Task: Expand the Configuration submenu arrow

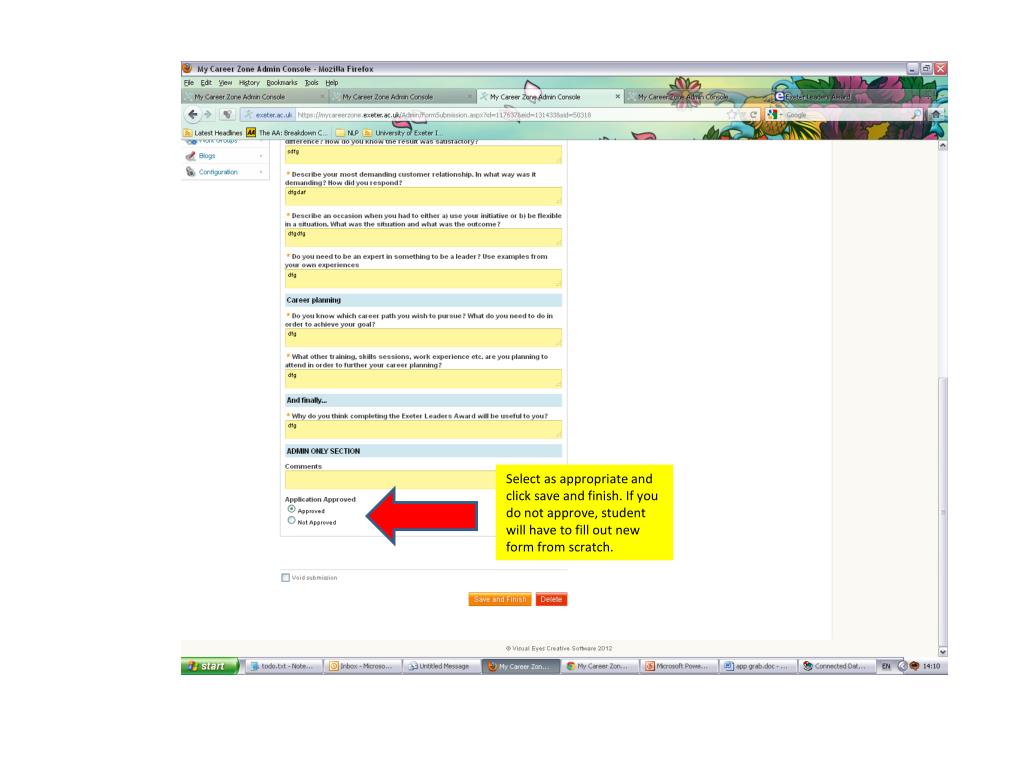Action: click(261, 172)
